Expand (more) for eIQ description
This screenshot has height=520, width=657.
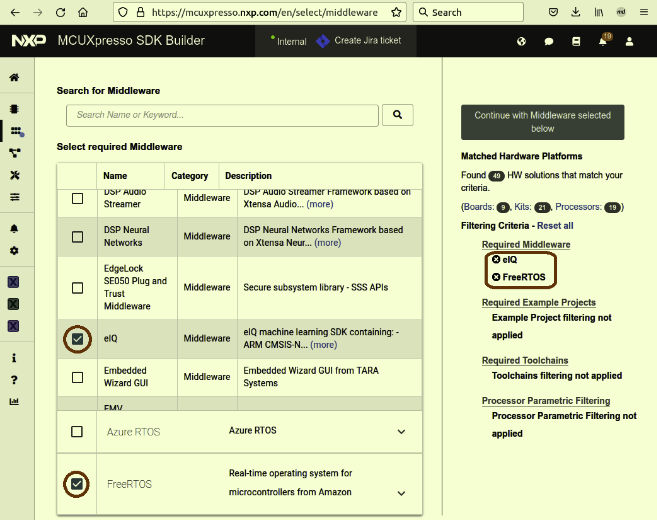[x=323, y=345]
